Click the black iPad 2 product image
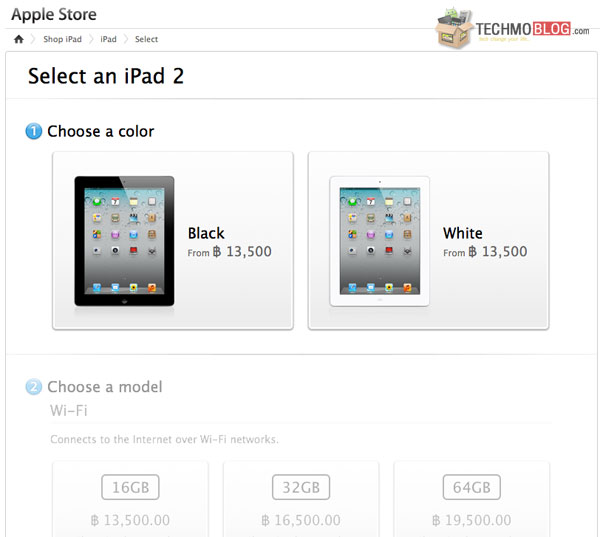600x537 pixels. pos(124,241)
